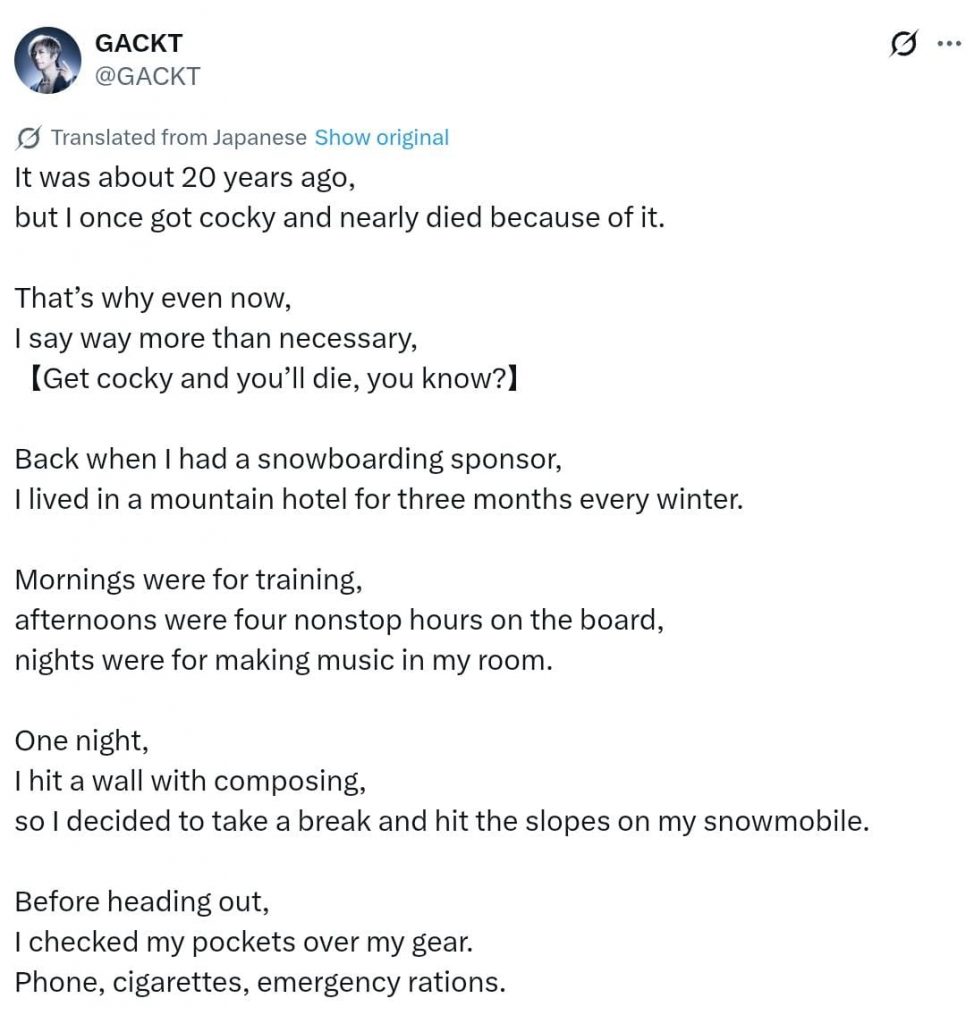
Task: Click the line about four nonstop hours on the board
Action: (339, 620)
